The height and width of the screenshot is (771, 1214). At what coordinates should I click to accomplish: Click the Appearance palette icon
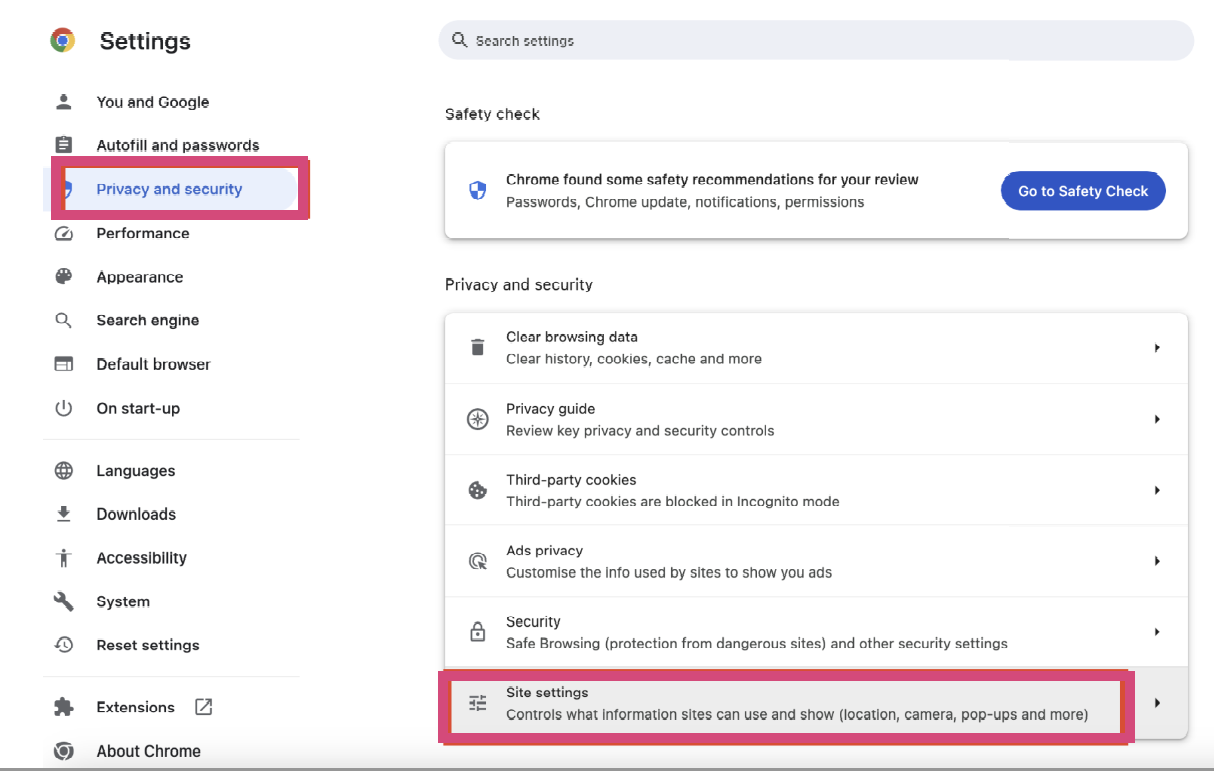pyautogui.click(x=64, y=277)
